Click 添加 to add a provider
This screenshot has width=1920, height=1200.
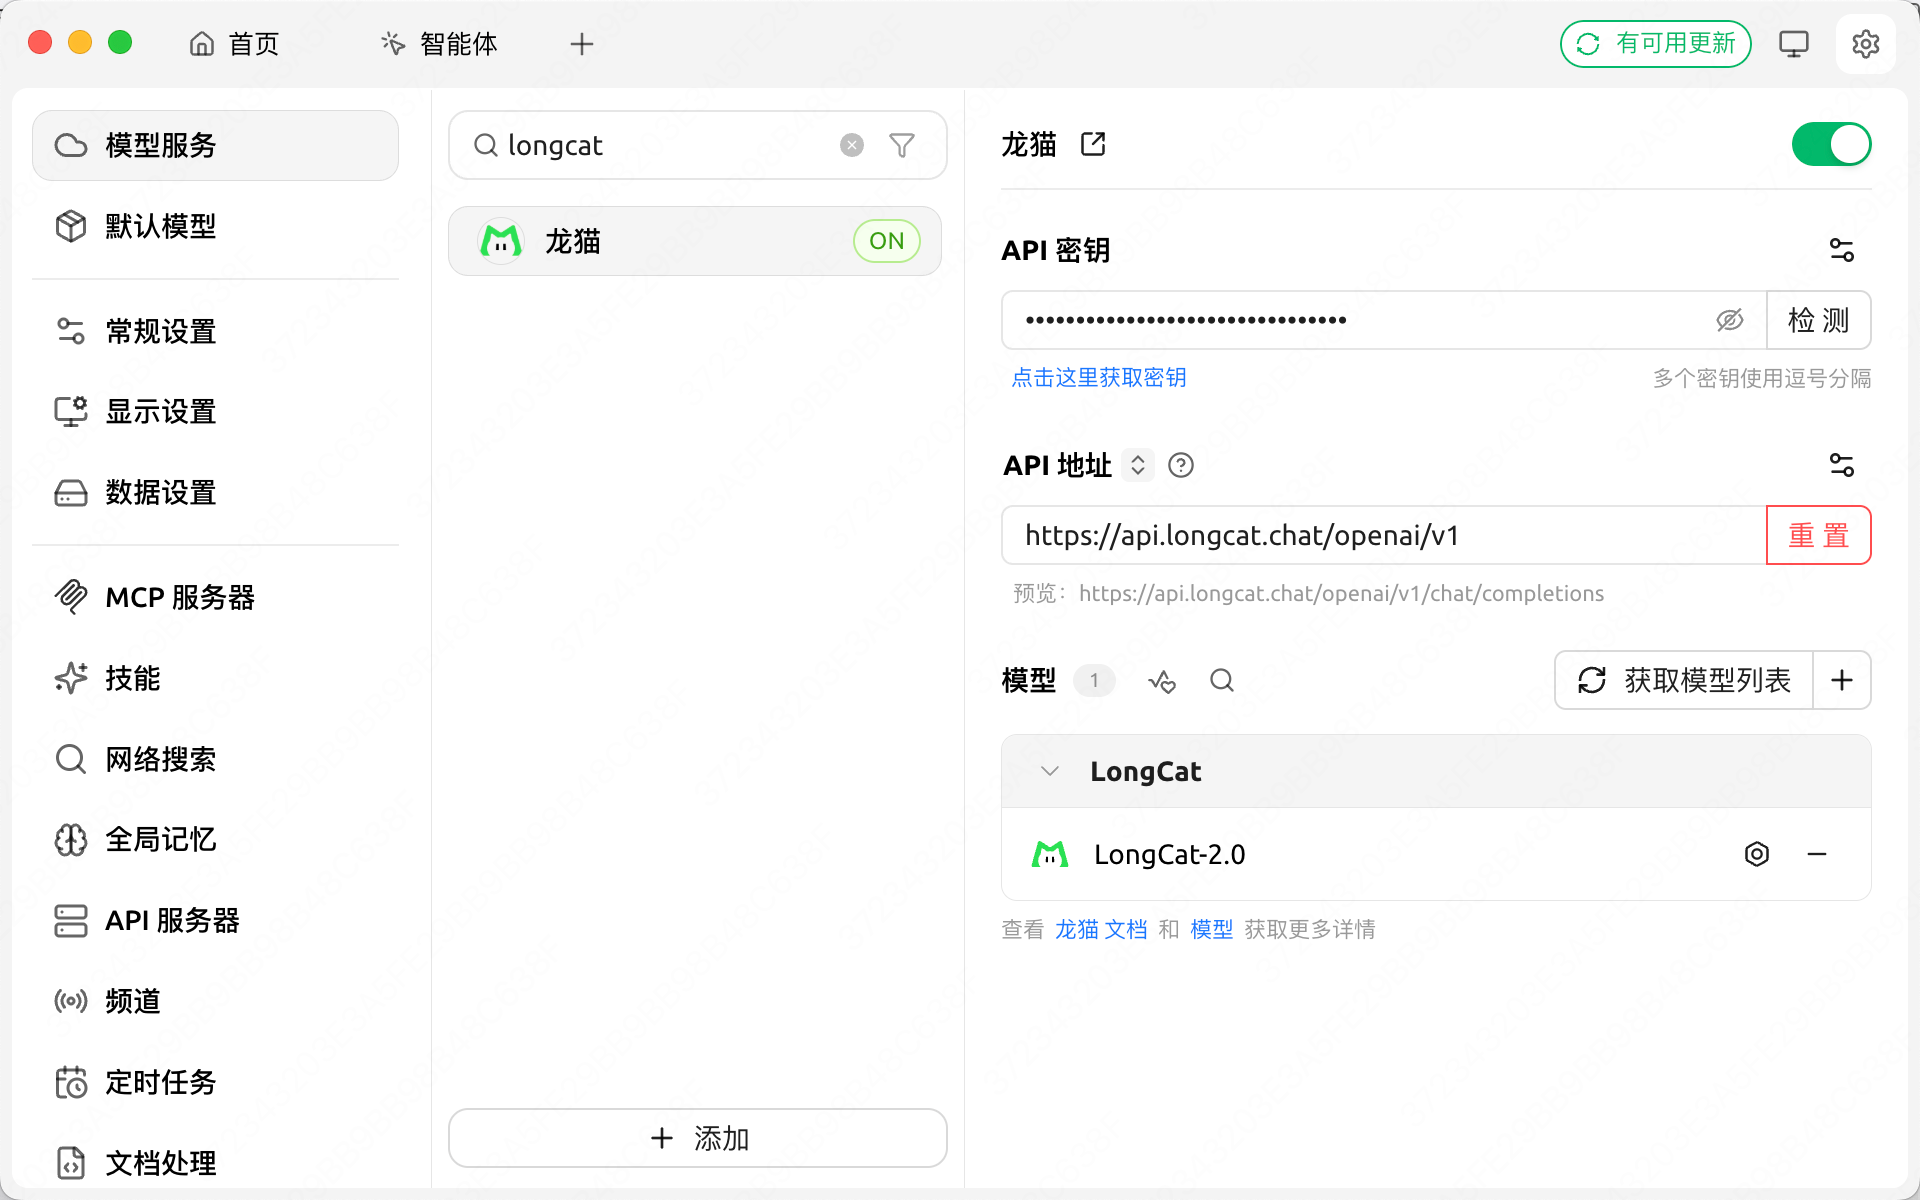point(698,1138)
